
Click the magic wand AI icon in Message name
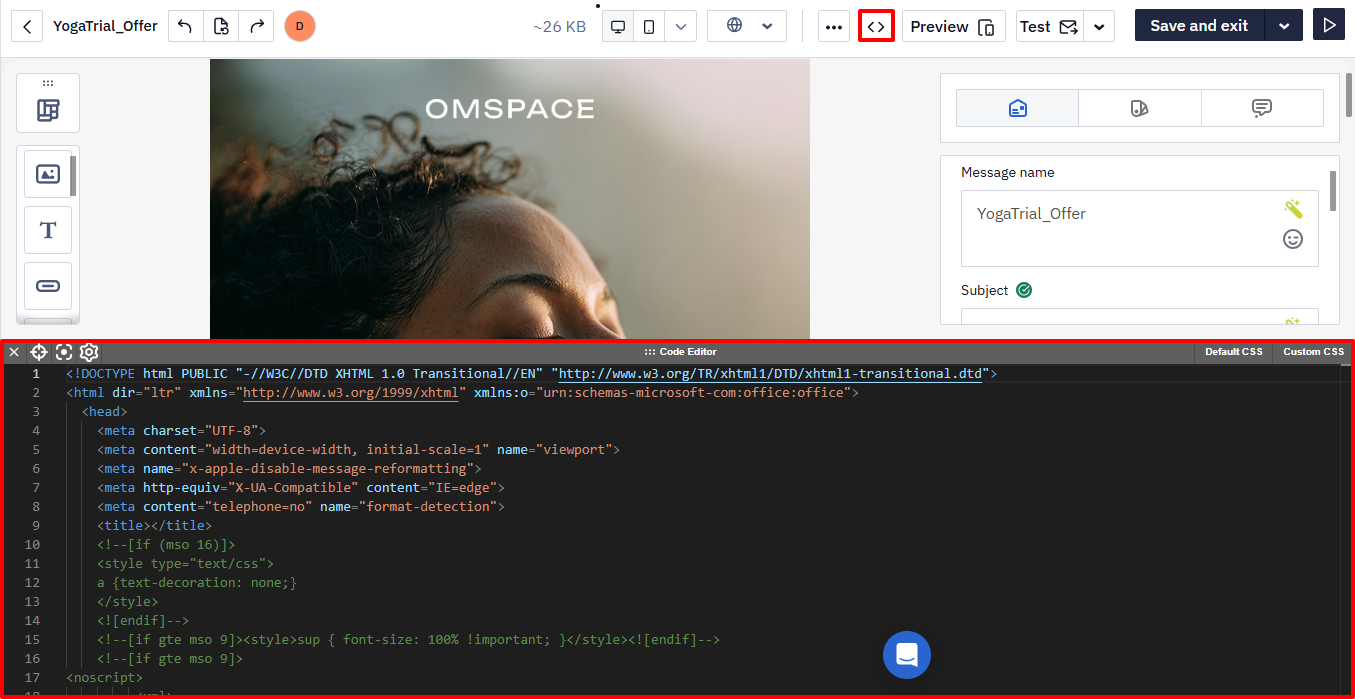1293,209
